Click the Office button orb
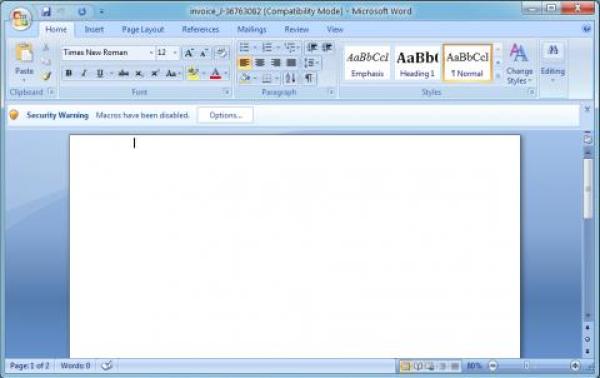Viewport: 600px width, 378px height. (x=21, y=18)
